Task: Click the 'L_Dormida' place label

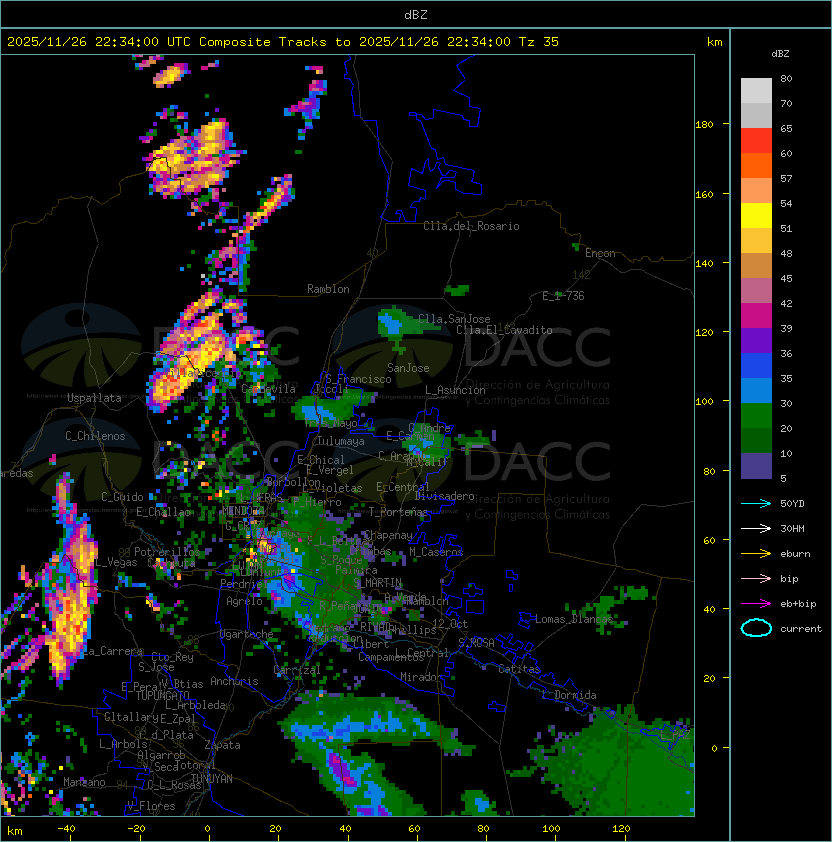Action: pos(569,695)
